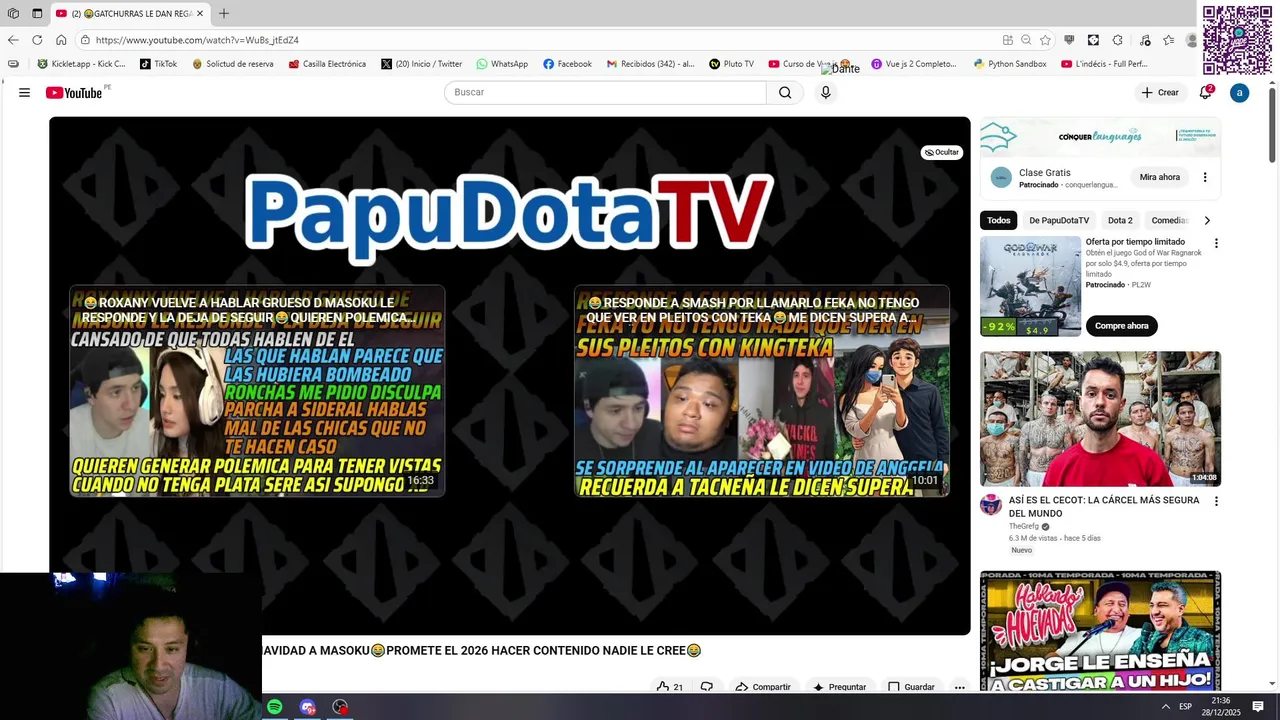Open the Hablando Huevadas video thumbnail
The image size is (1280, 720).
[1100, 631]
